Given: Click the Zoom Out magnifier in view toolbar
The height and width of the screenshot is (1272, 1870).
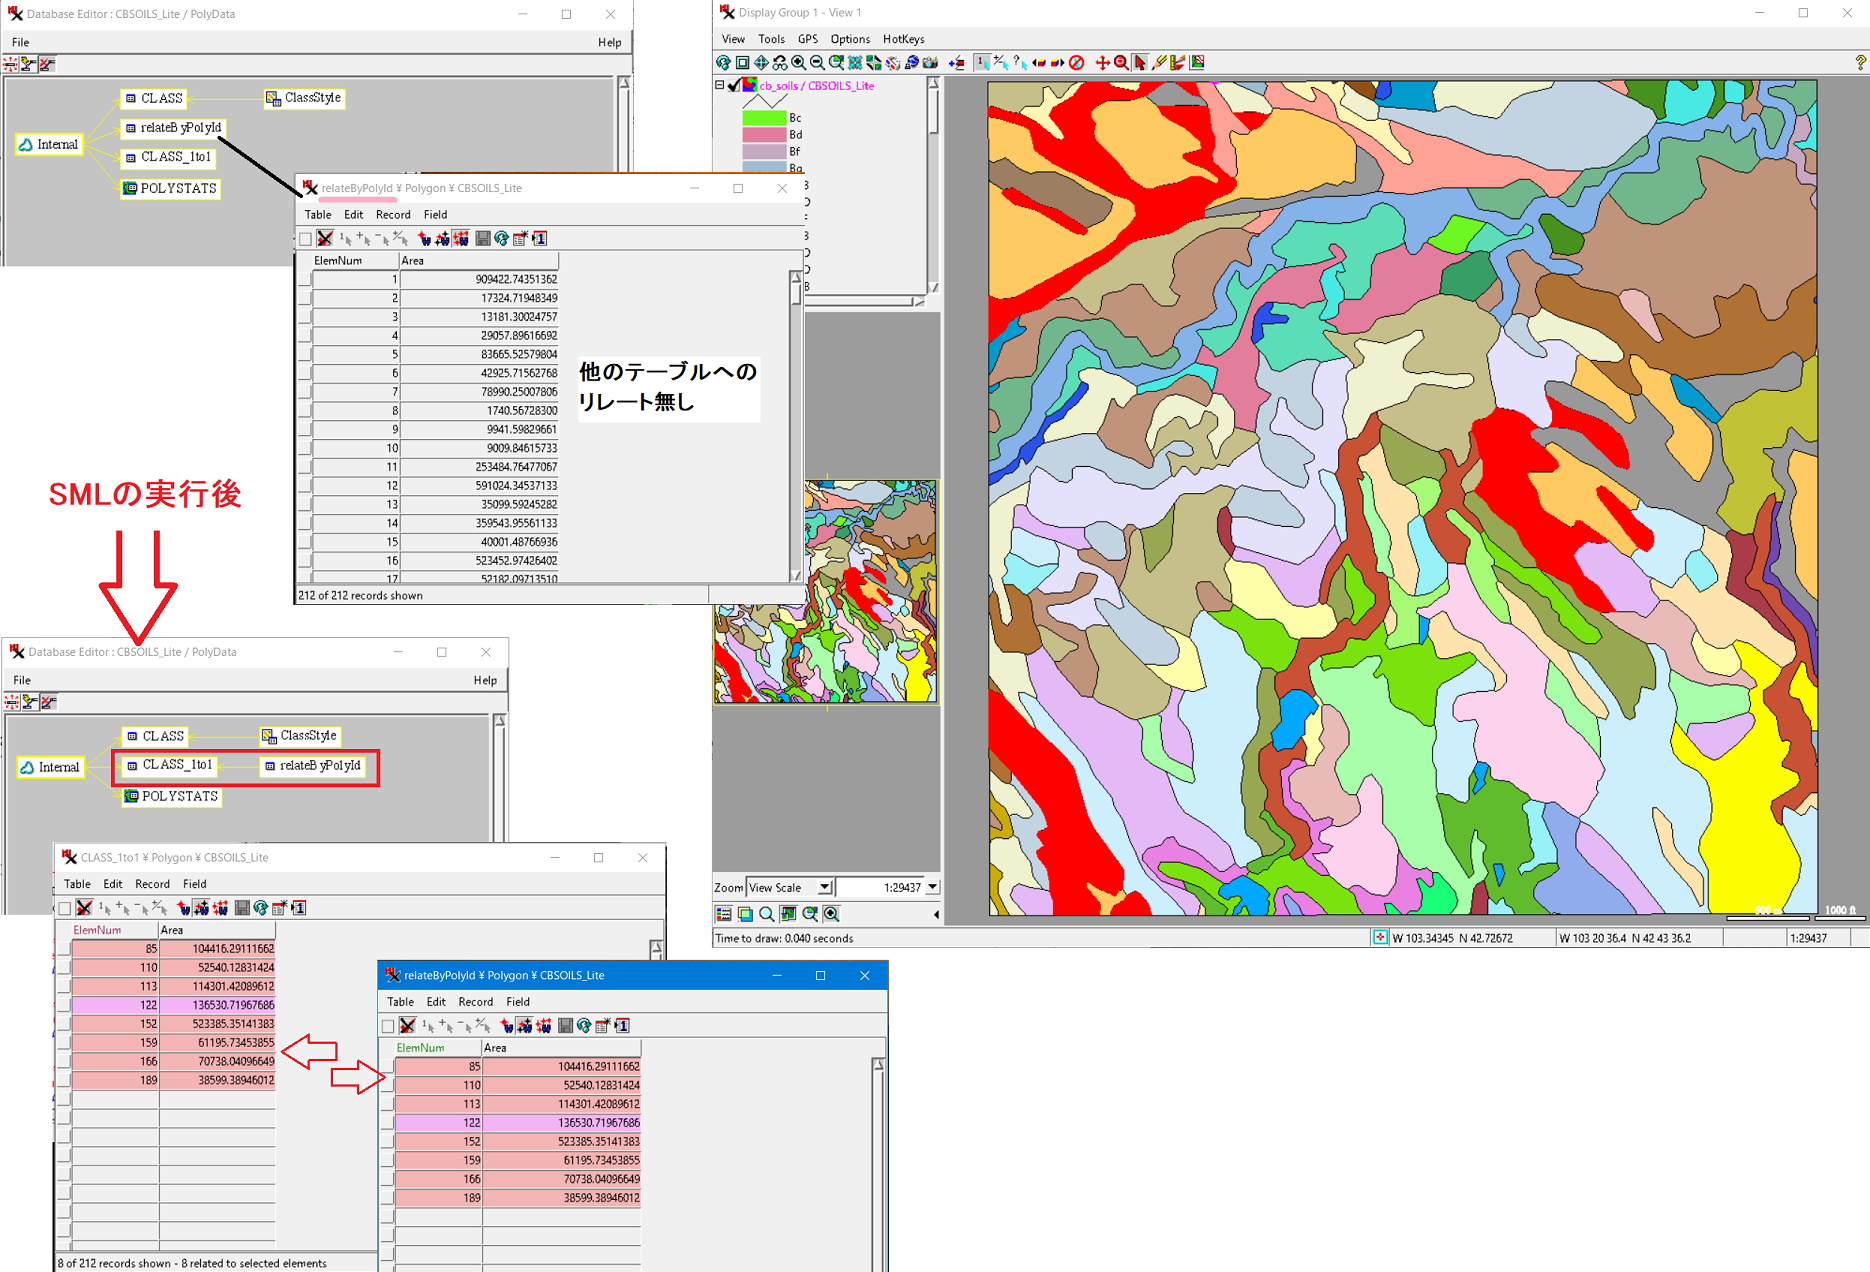Looking at the screenshot, I should (x=817, y=63).
